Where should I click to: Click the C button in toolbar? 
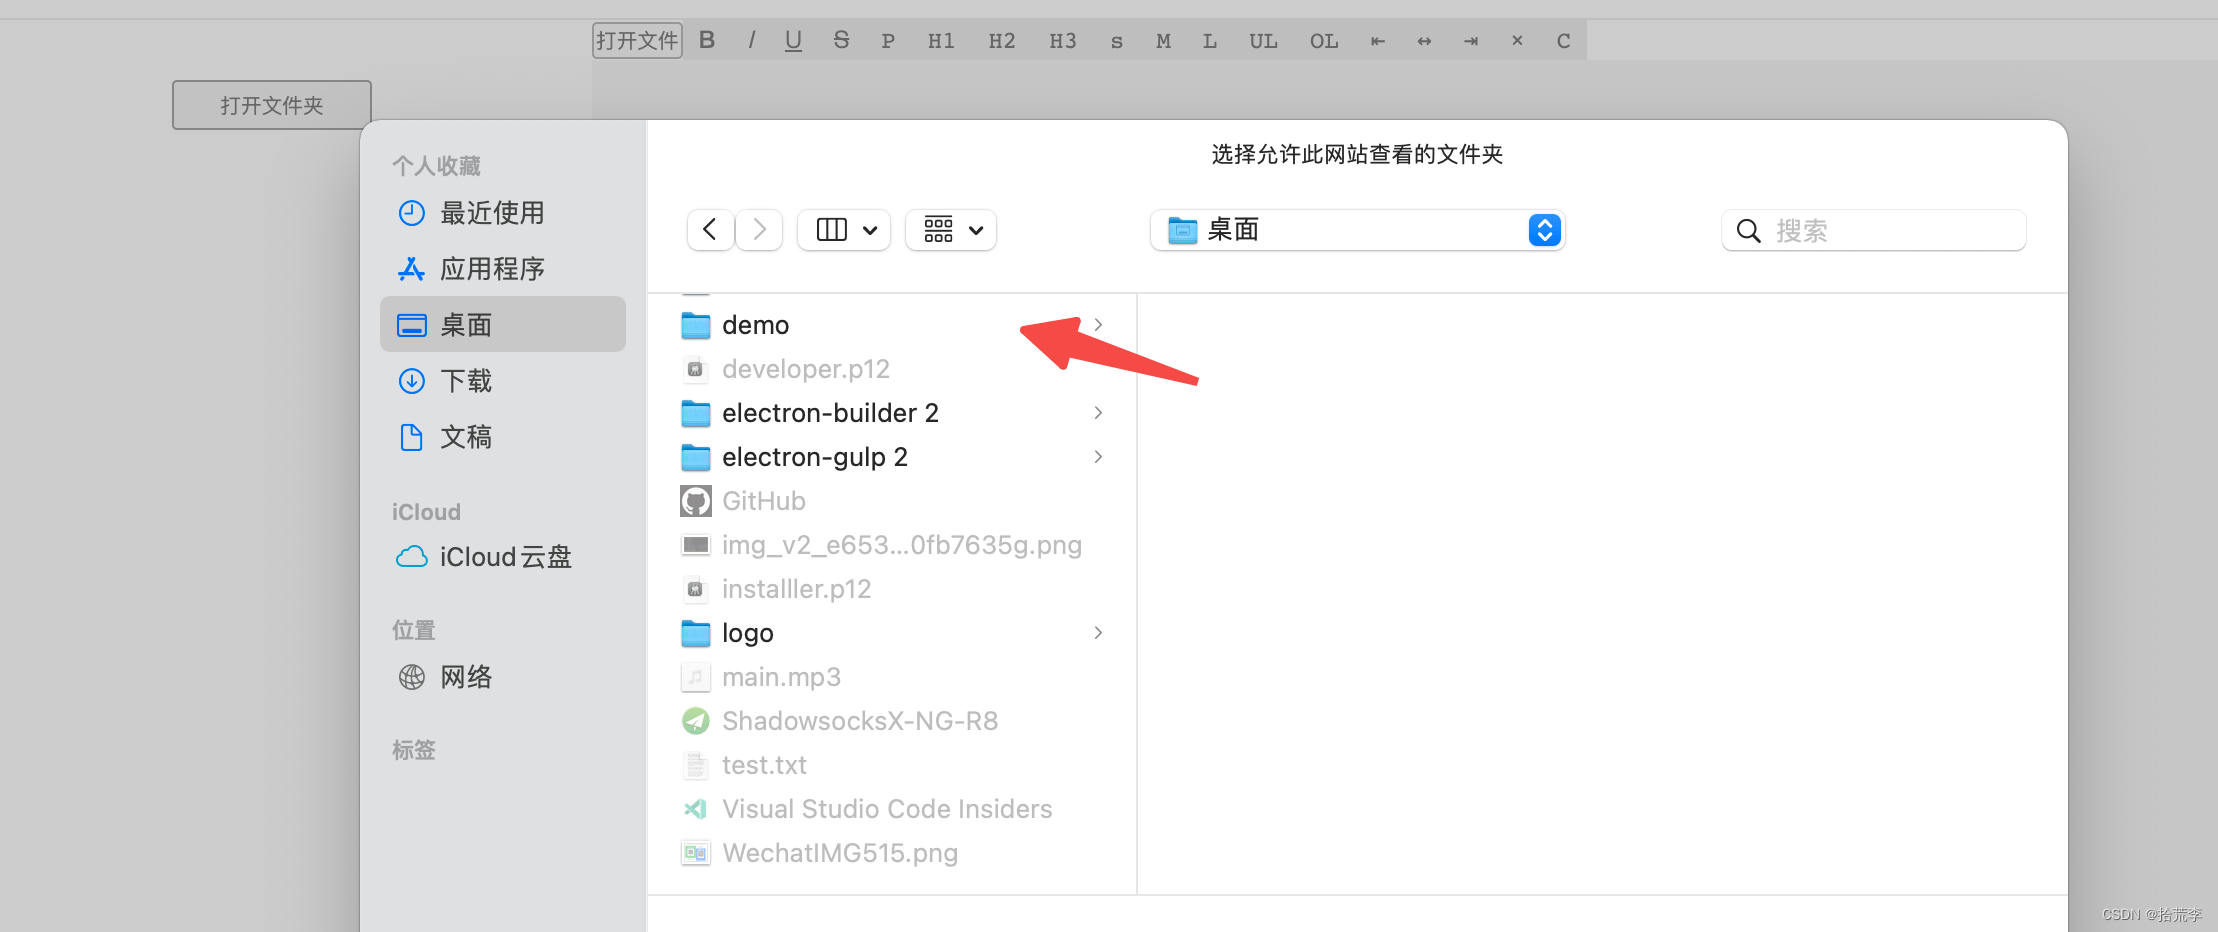click(x=1564, y=41)
